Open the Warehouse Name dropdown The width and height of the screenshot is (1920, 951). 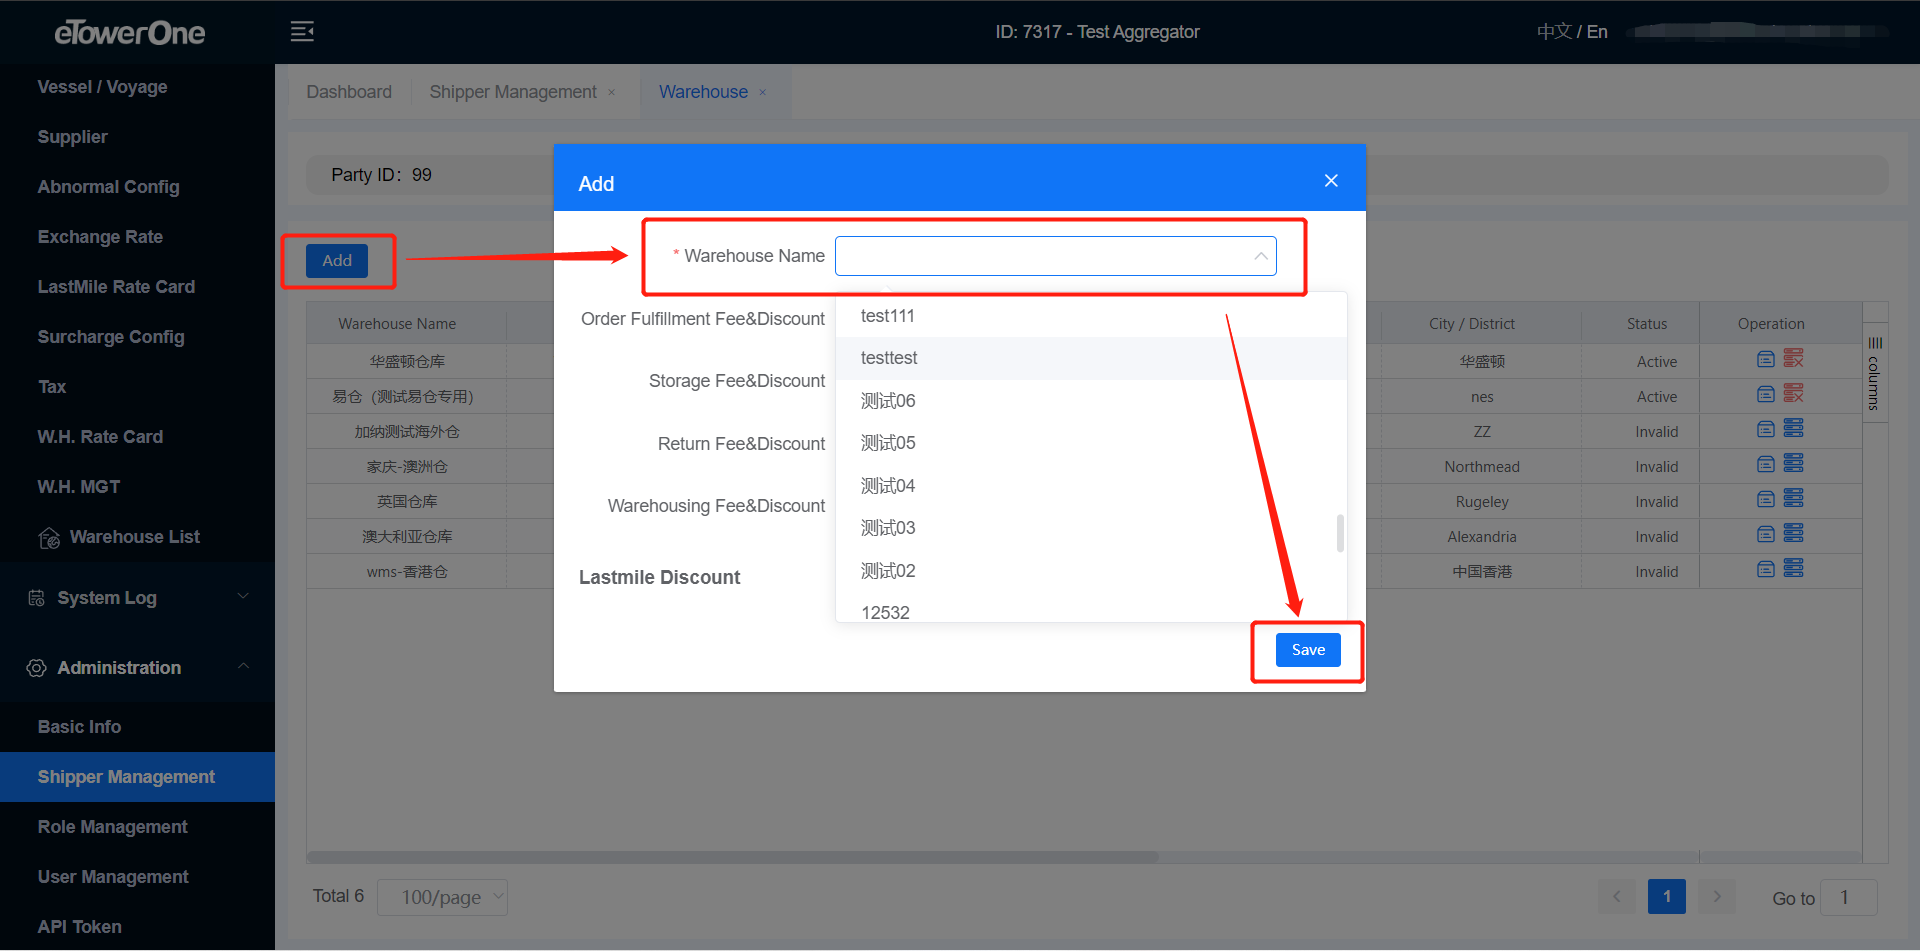click(1055, 256)
